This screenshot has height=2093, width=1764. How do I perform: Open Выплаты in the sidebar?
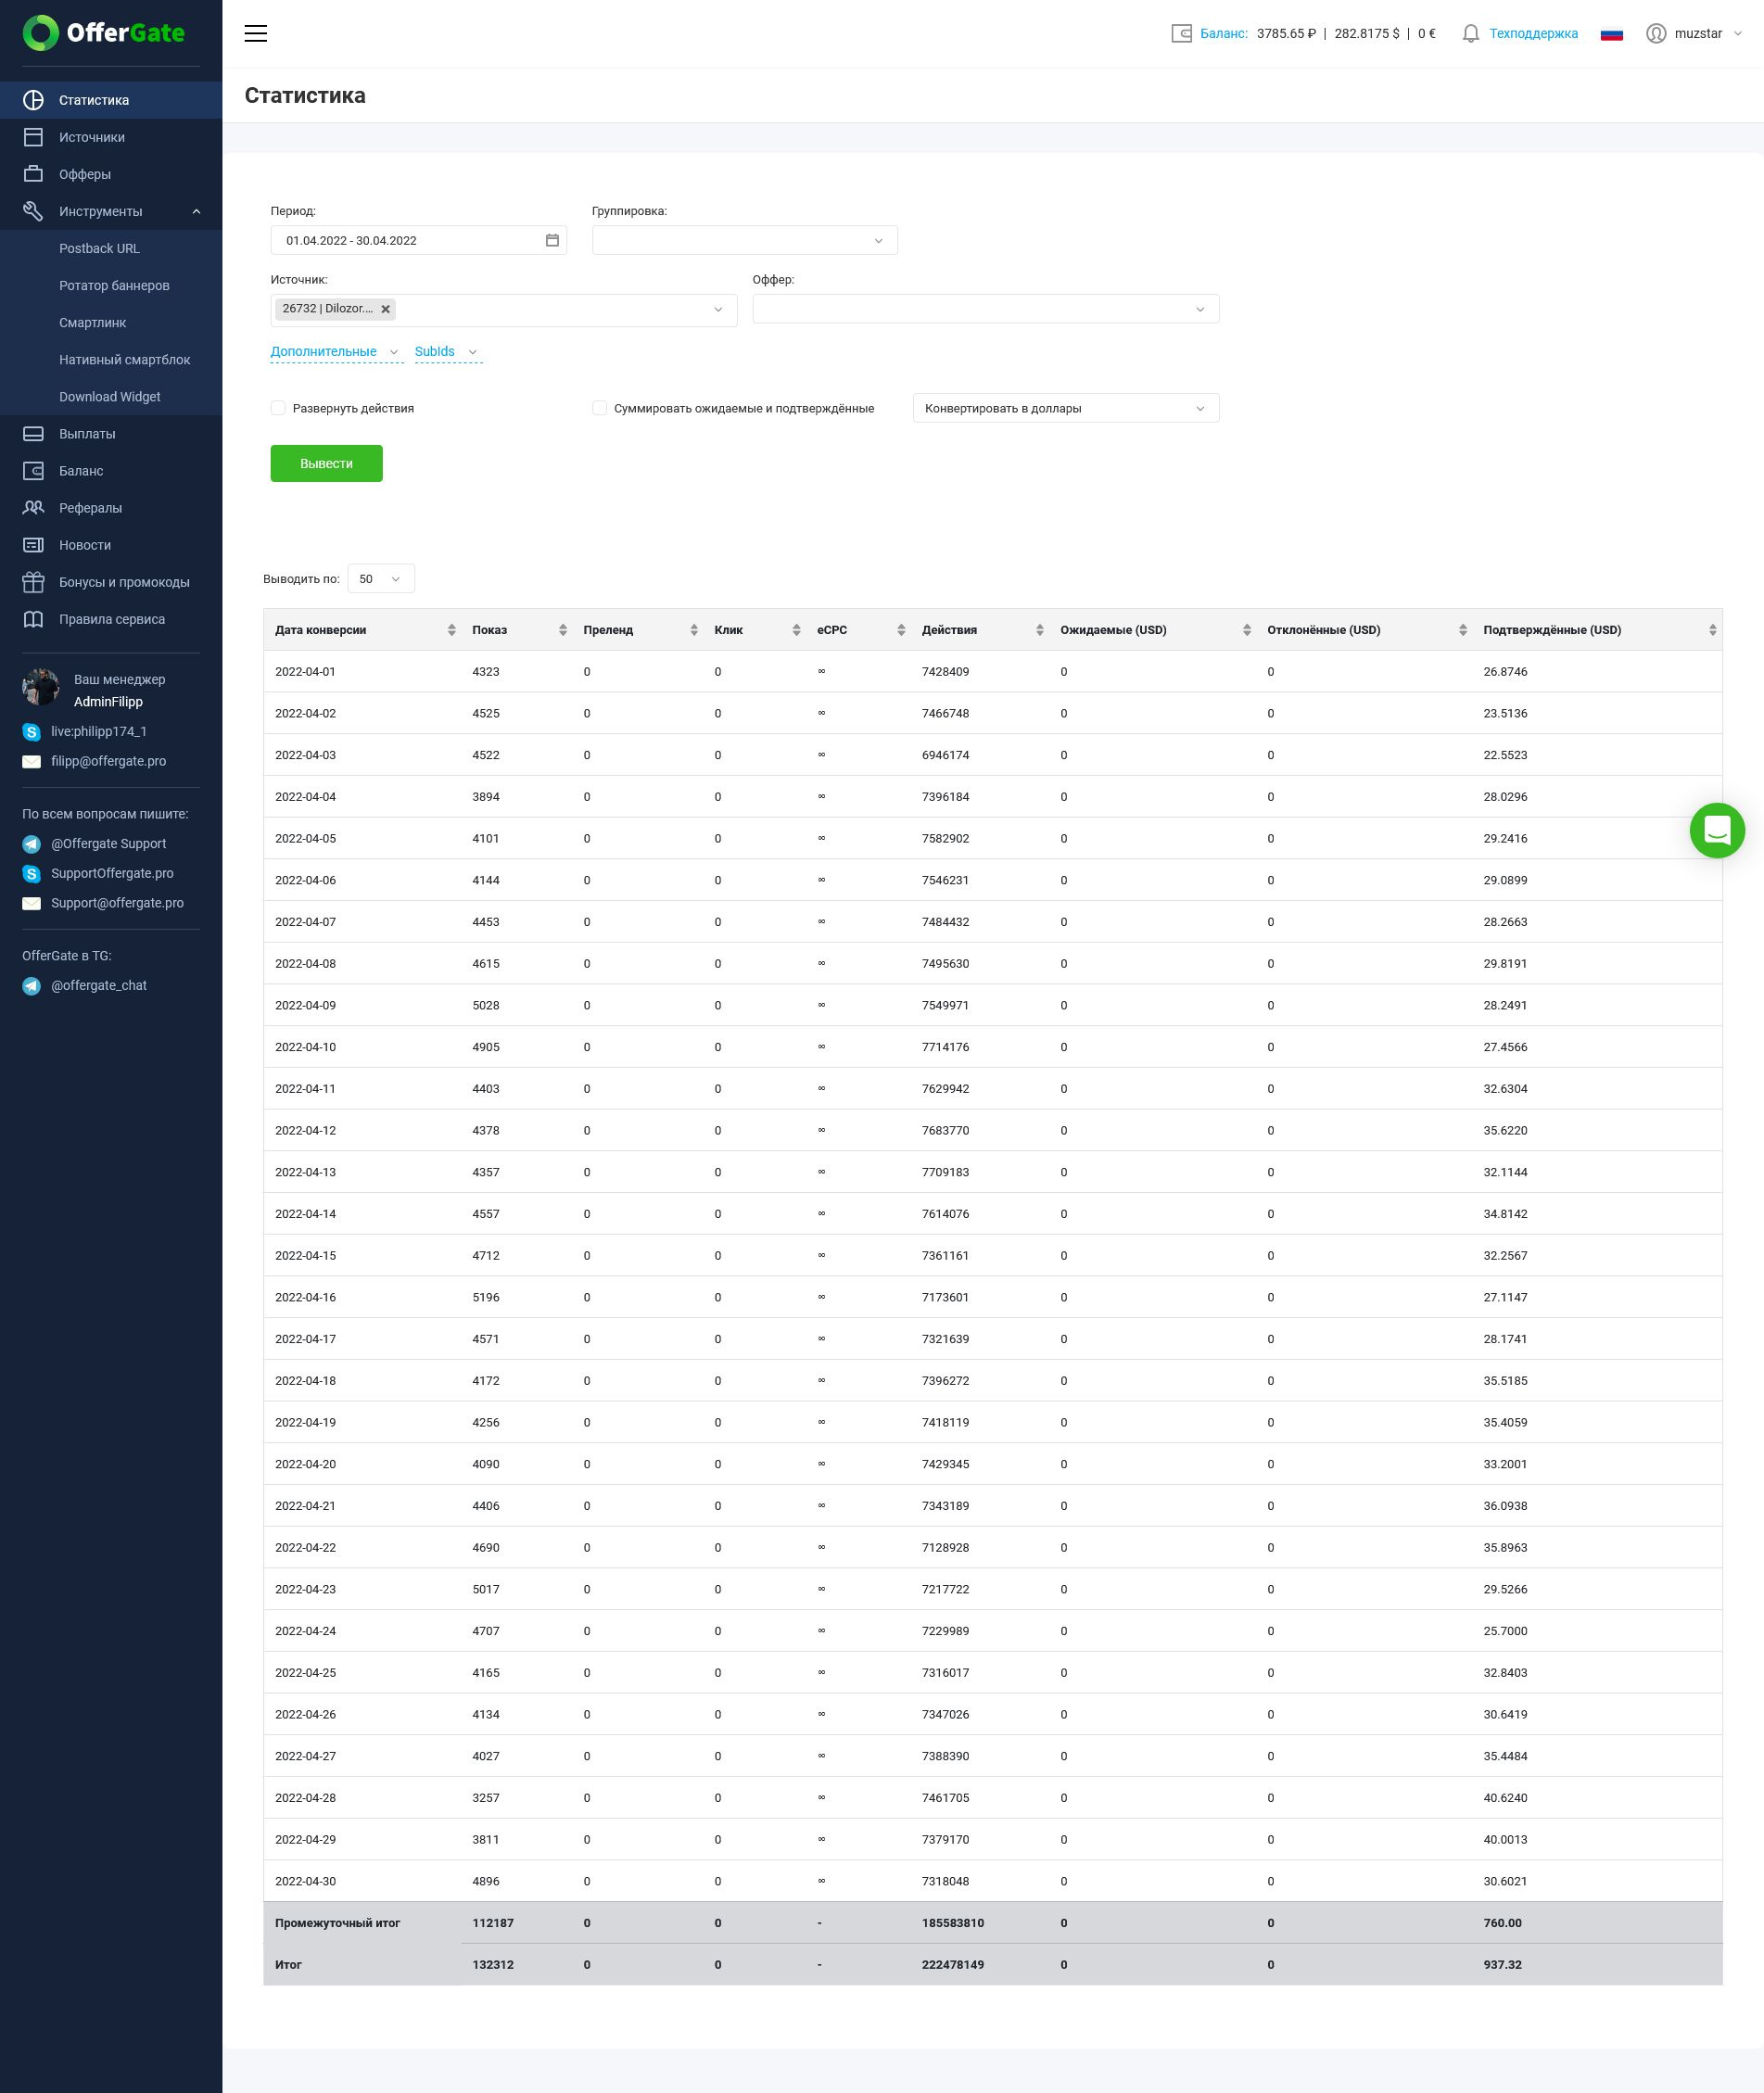[x=87, y=434]
